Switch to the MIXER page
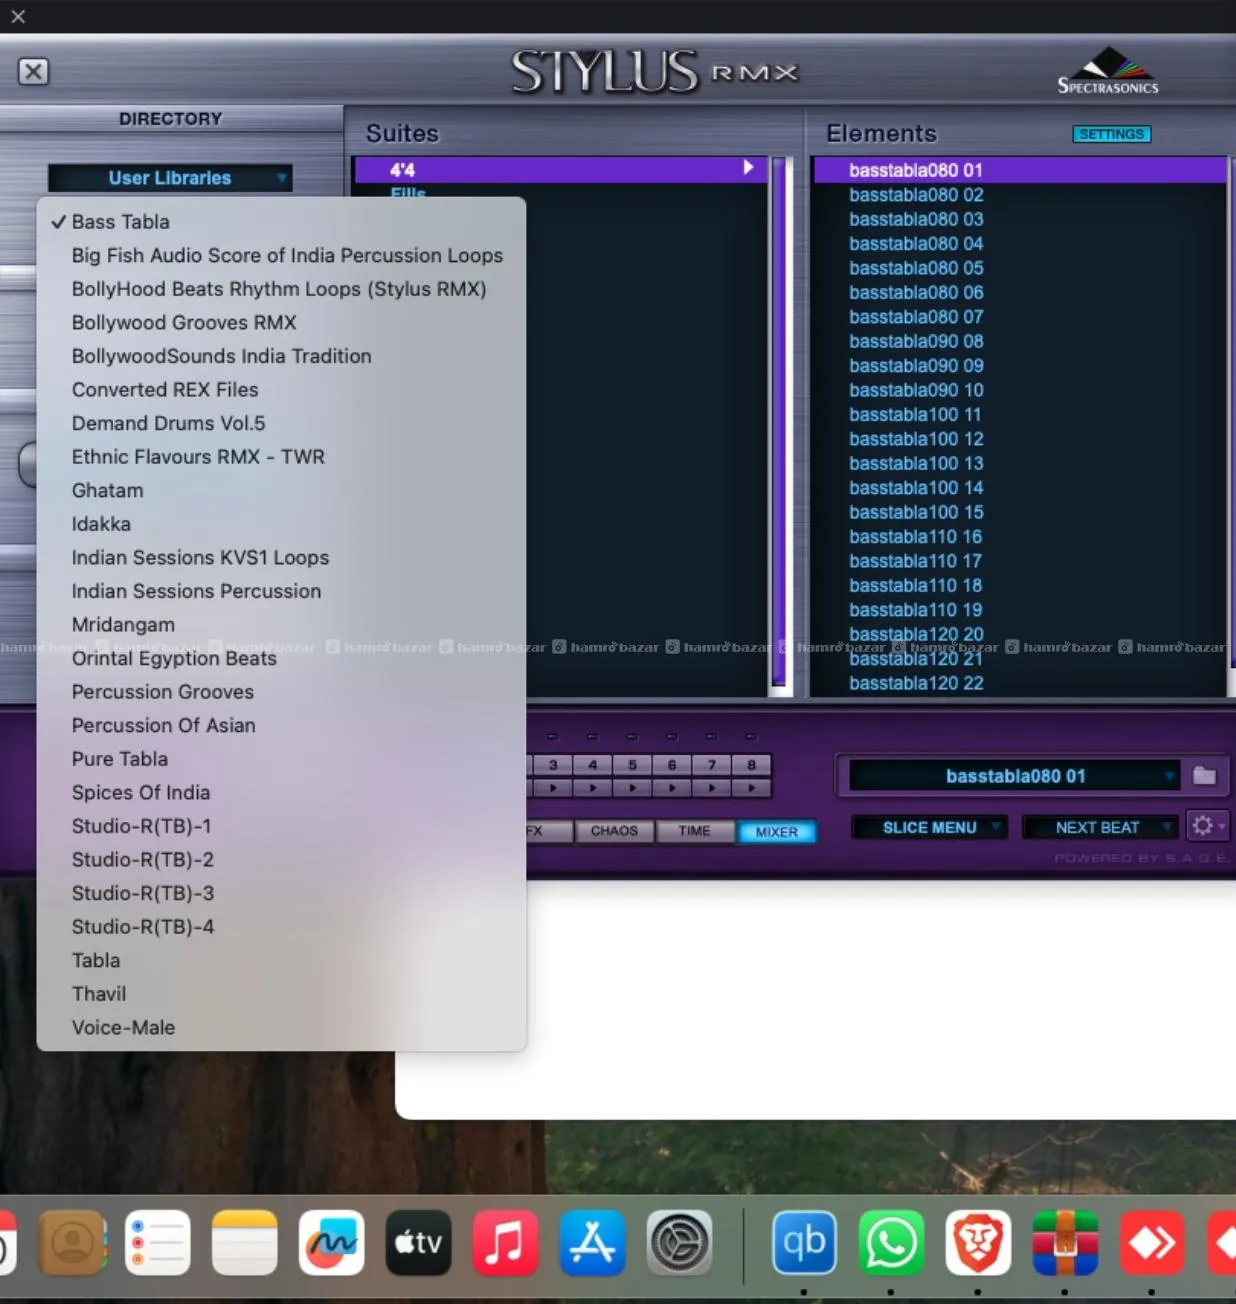Viewport: 1236px width, 1304px height. (x=777, y=832)
